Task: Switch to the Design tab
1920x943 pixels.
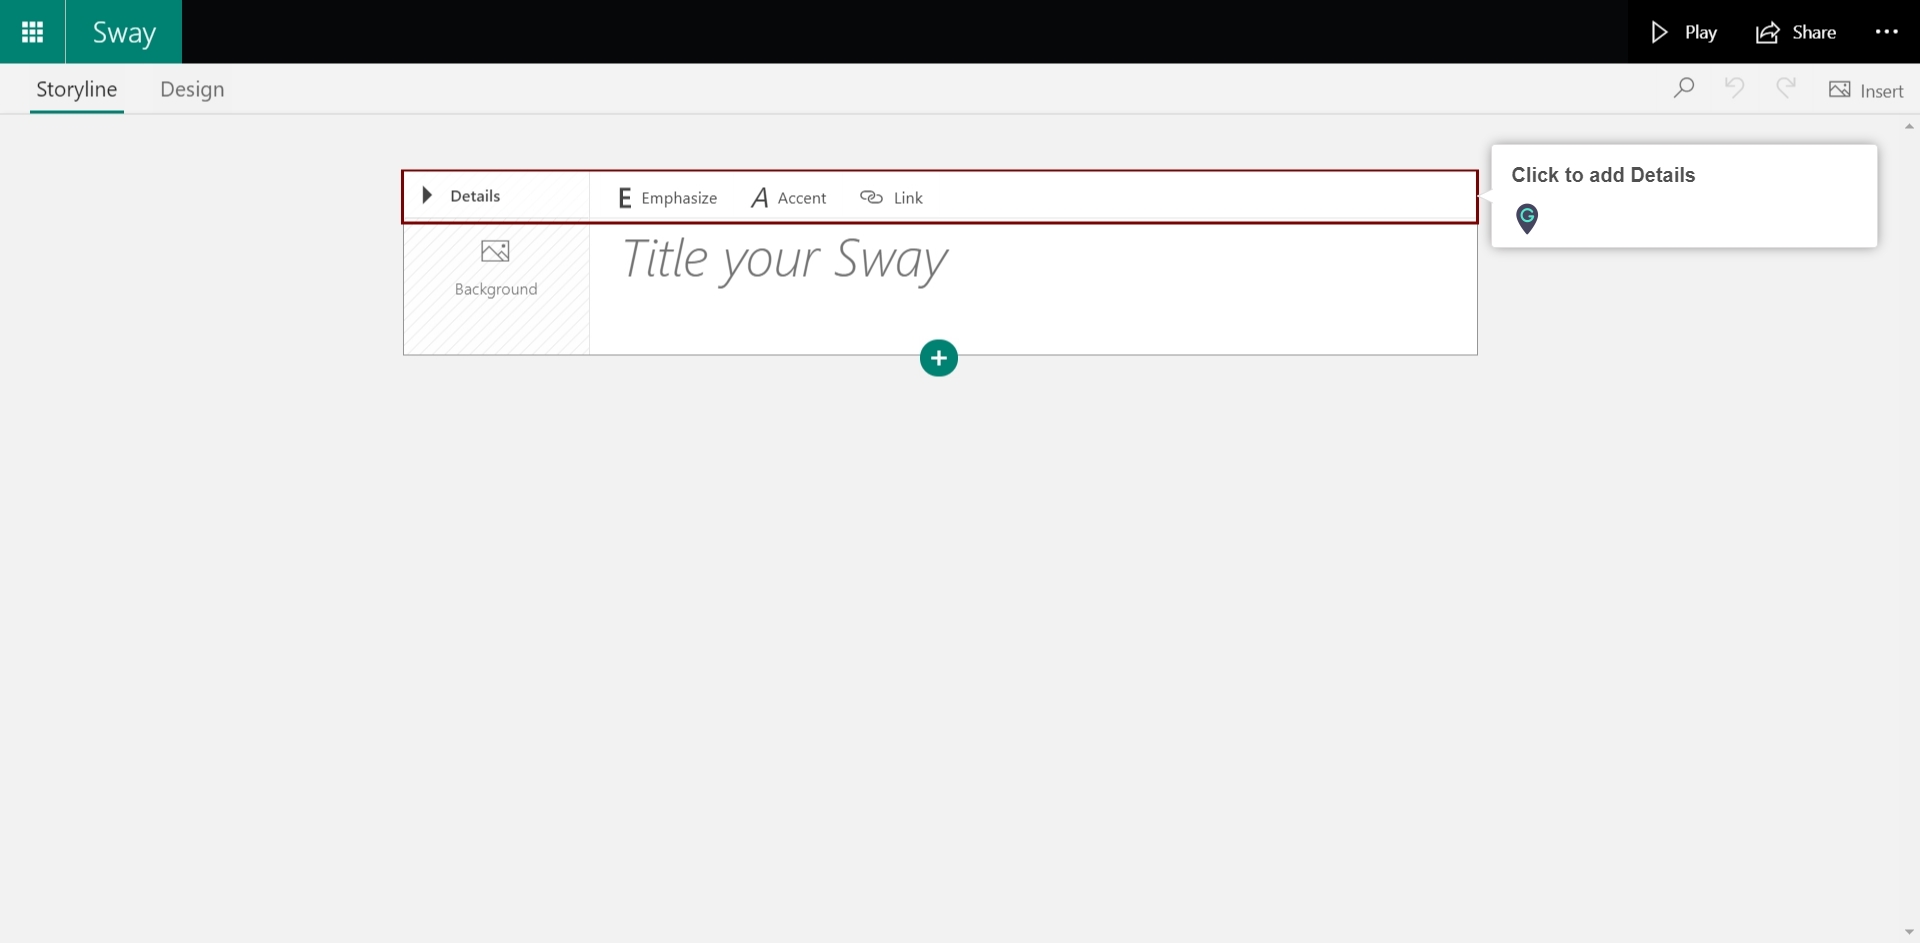Action: (x=191, y=89)
